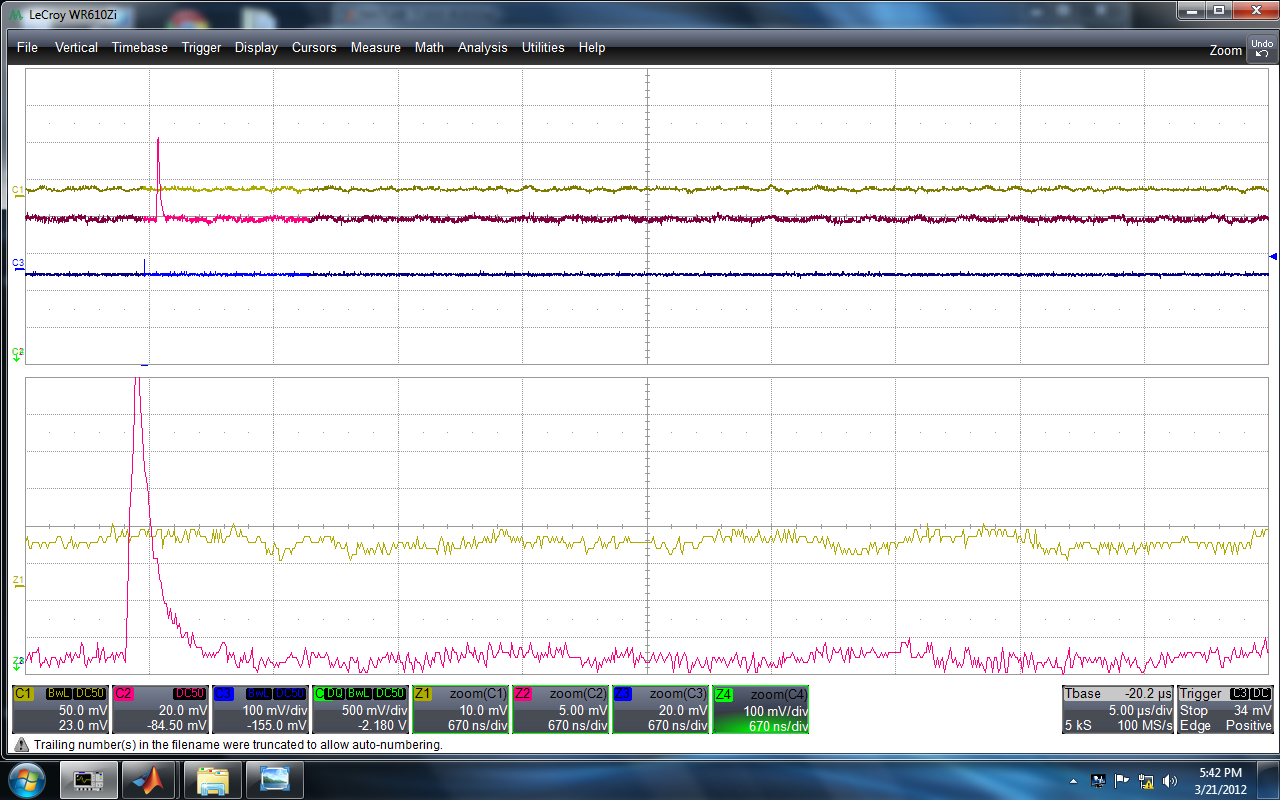This screenshot has height=800, width=1280.
Task: Open the volume speaker tray icon
Action: tap(1170, 780)
